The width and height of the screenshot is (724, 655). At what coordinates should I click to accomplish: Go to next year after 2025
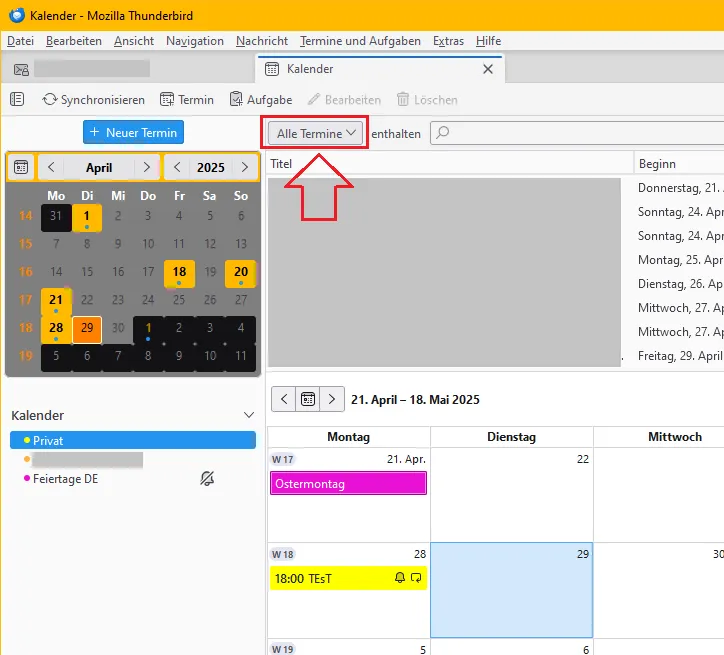[x=245, y=167]
